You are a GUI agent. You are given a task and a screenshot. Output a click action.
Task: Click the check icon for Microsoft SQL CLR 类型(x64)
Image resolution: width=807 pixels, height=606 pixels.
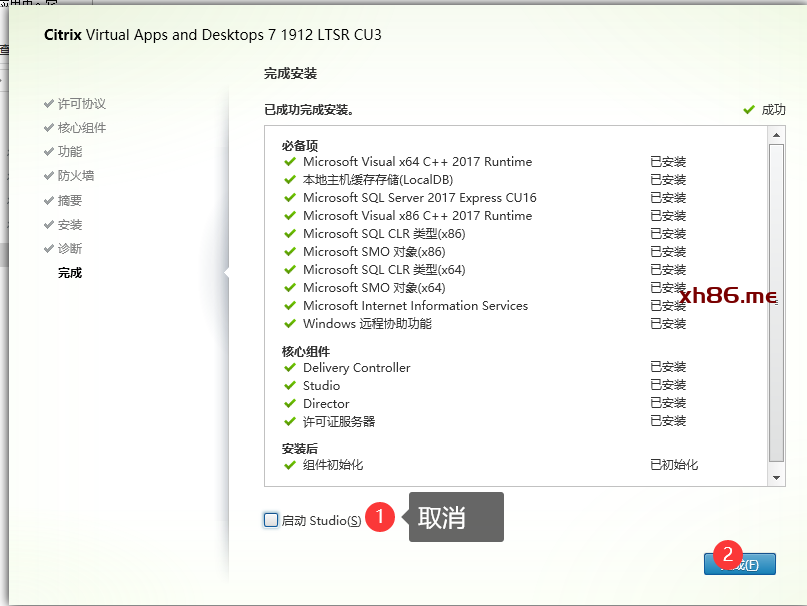pos(290,270)
